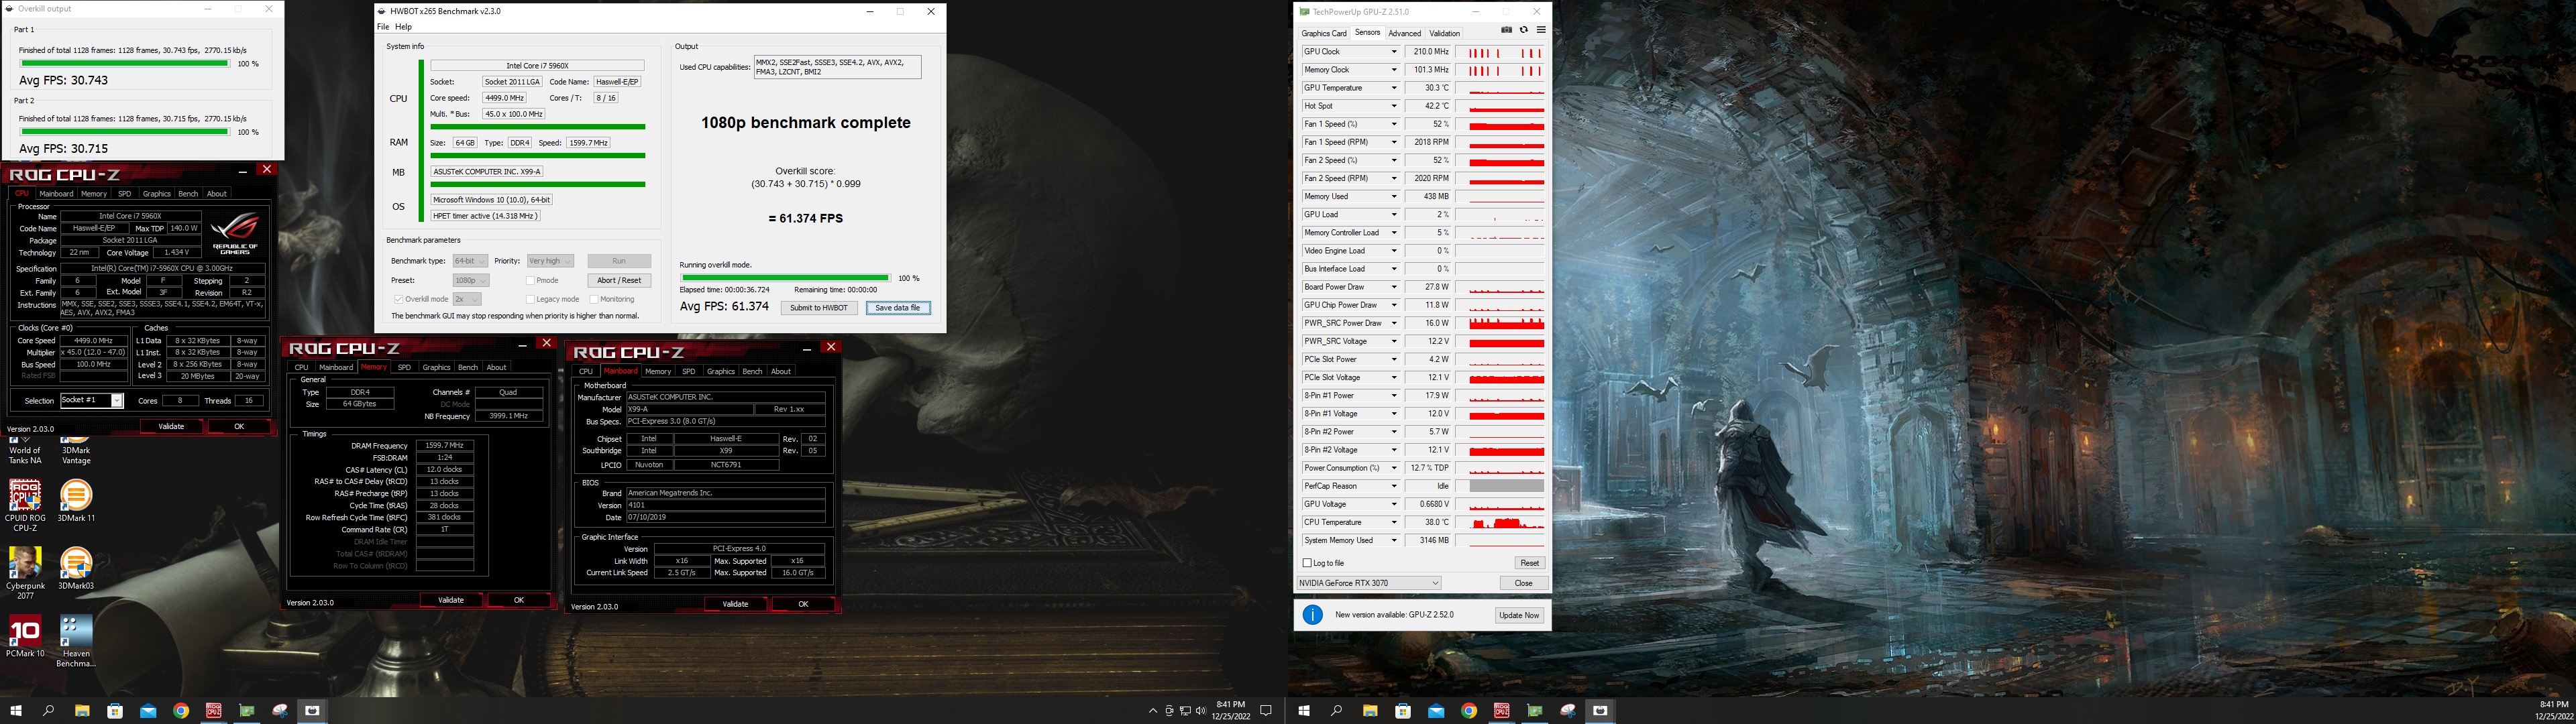Viewport: 2576px width, 724px height.
Task: Expand the PerfCap Reason sensor dropdown arrow
Action: point(1393,486)
